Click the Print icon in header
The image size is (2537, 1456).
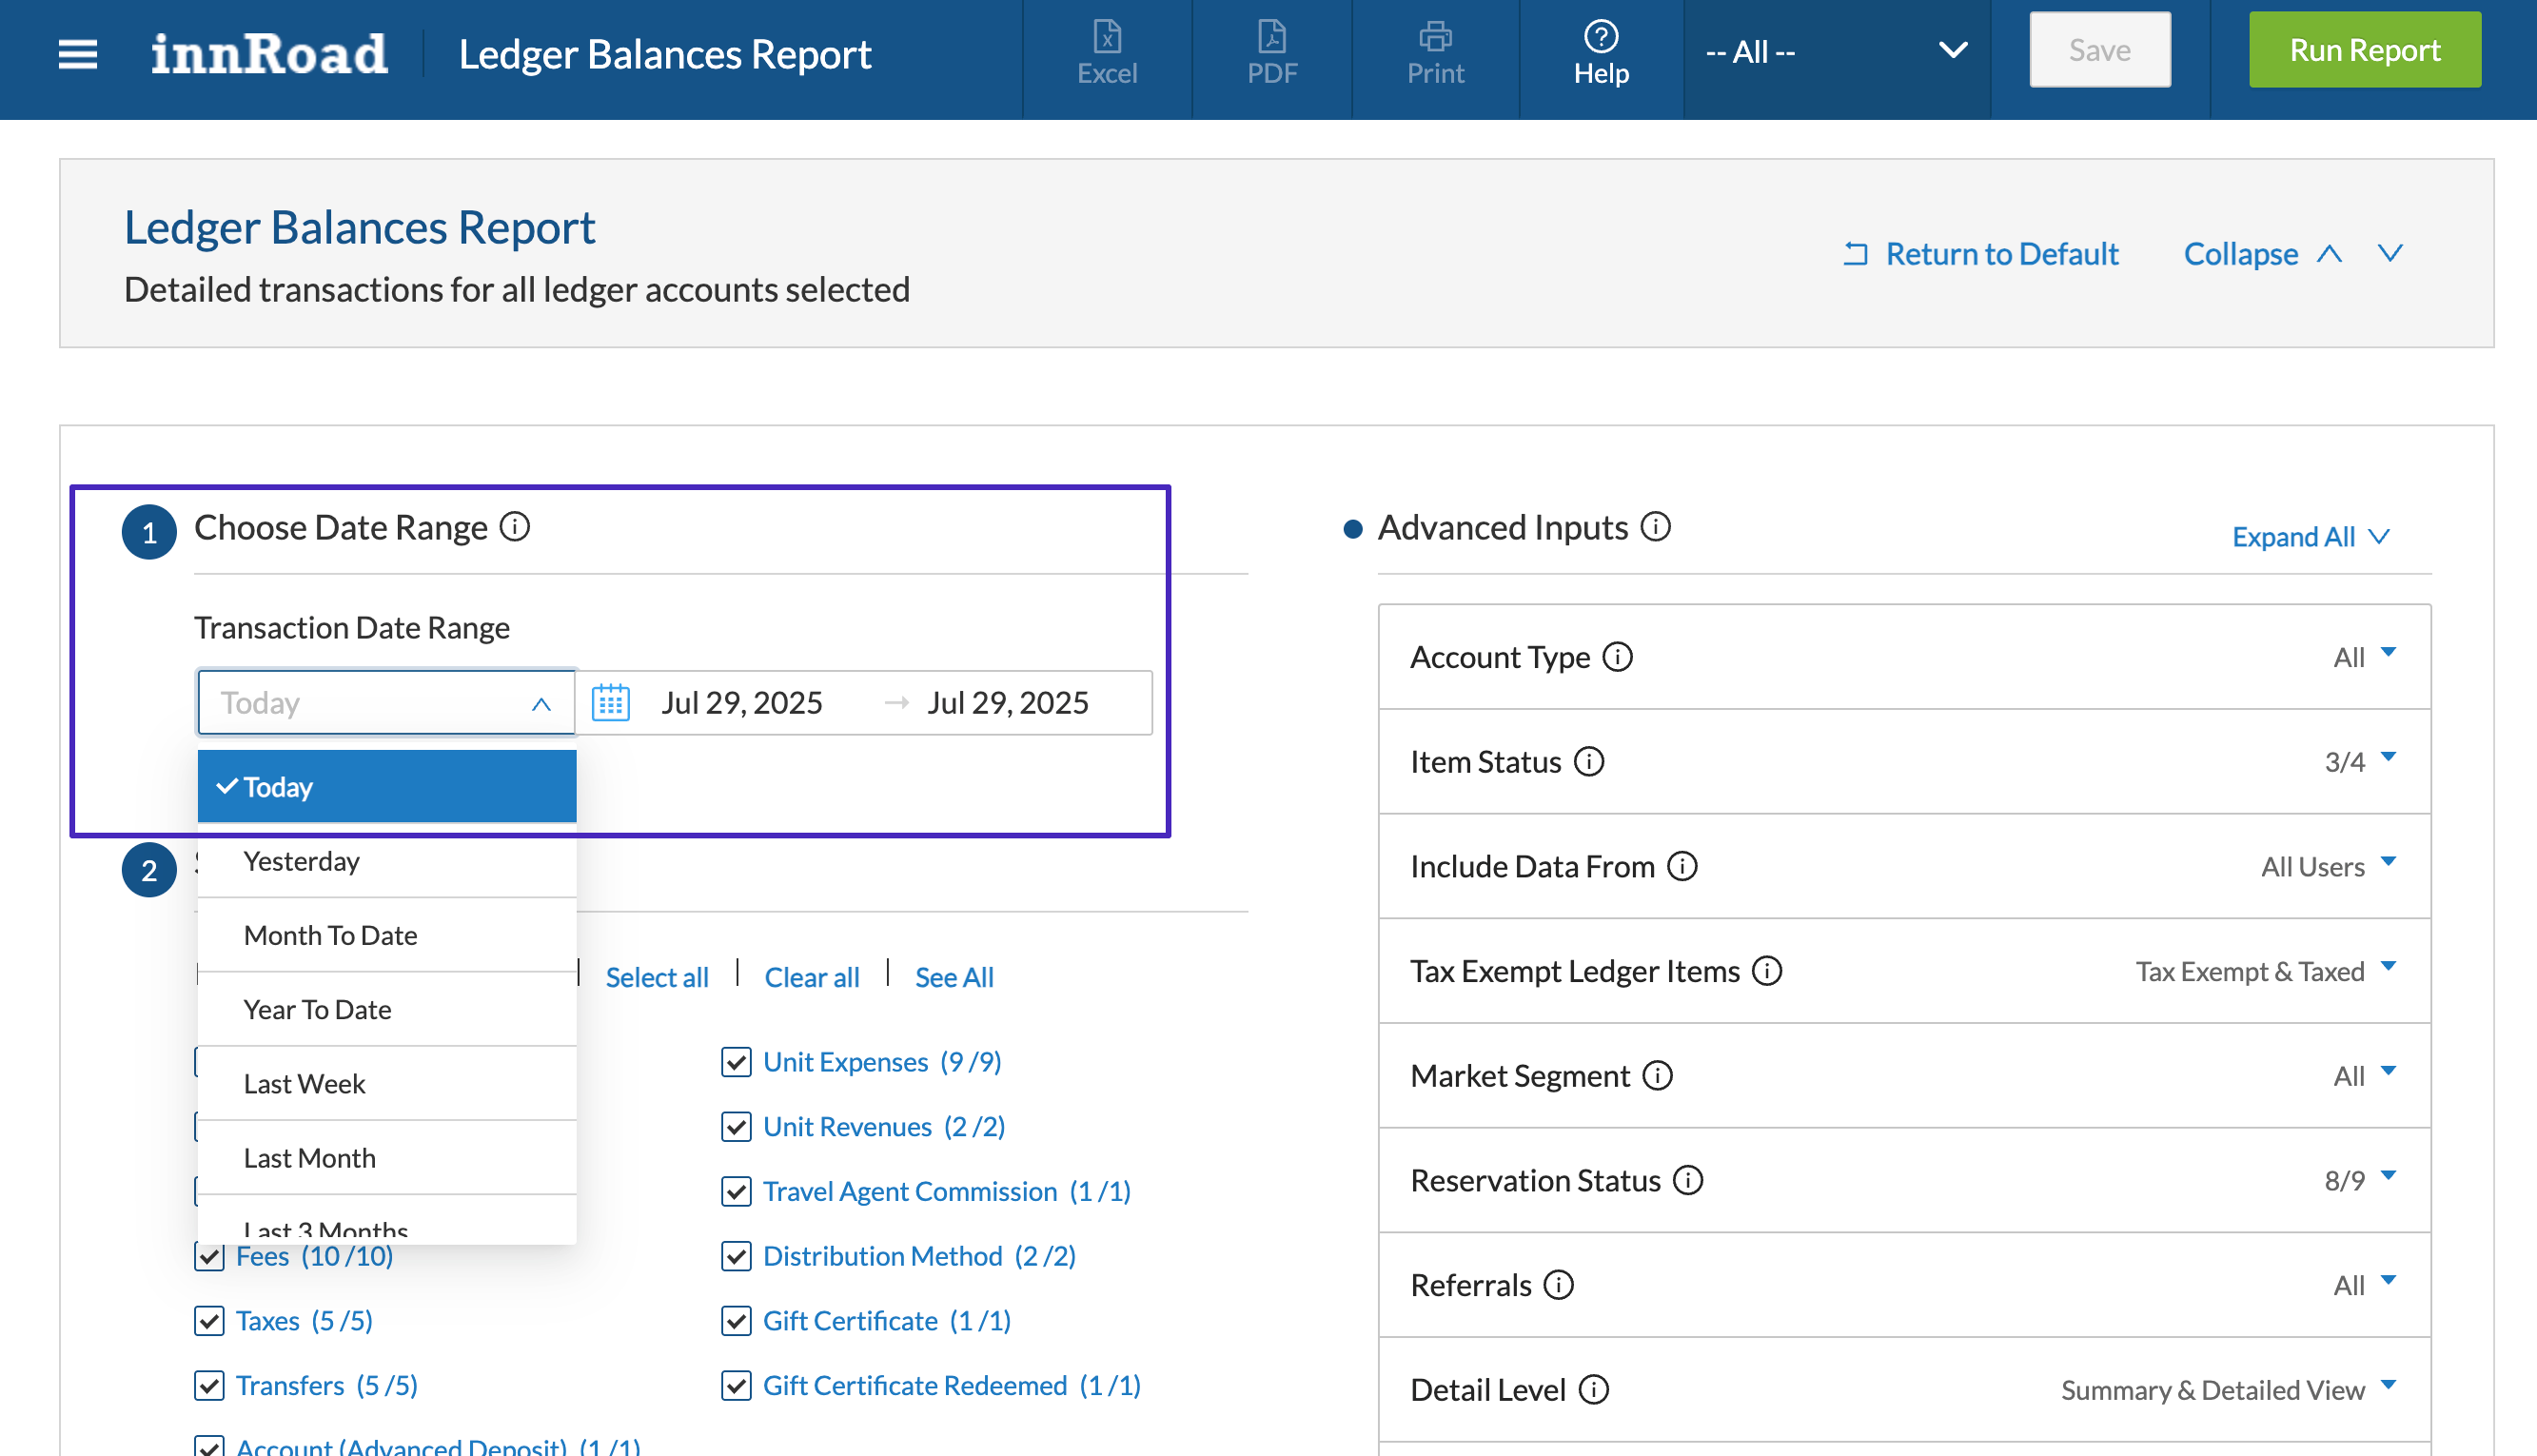[x=1434, y=52]
